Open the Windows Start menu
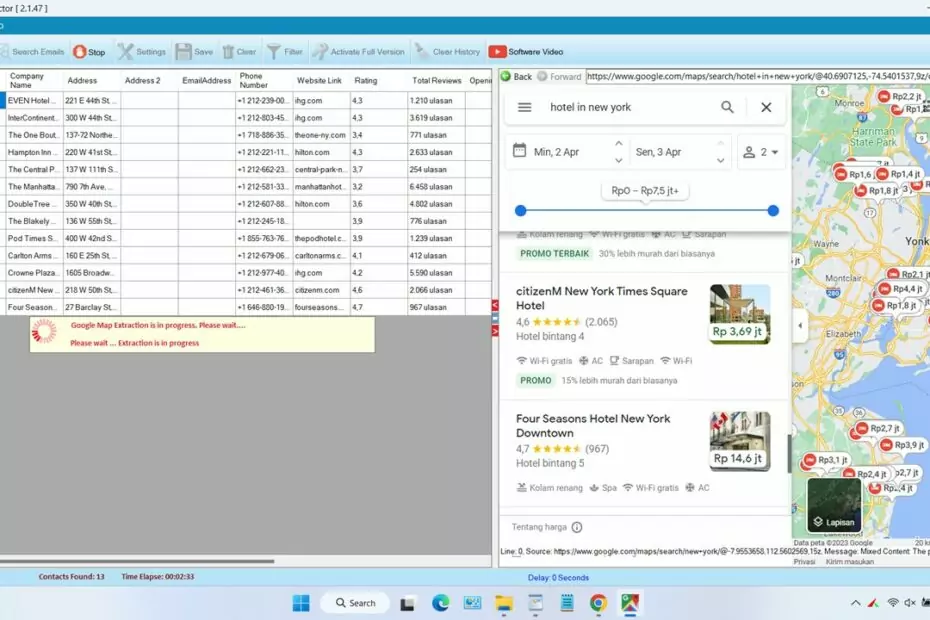The image size is (930, 620). 301,603
